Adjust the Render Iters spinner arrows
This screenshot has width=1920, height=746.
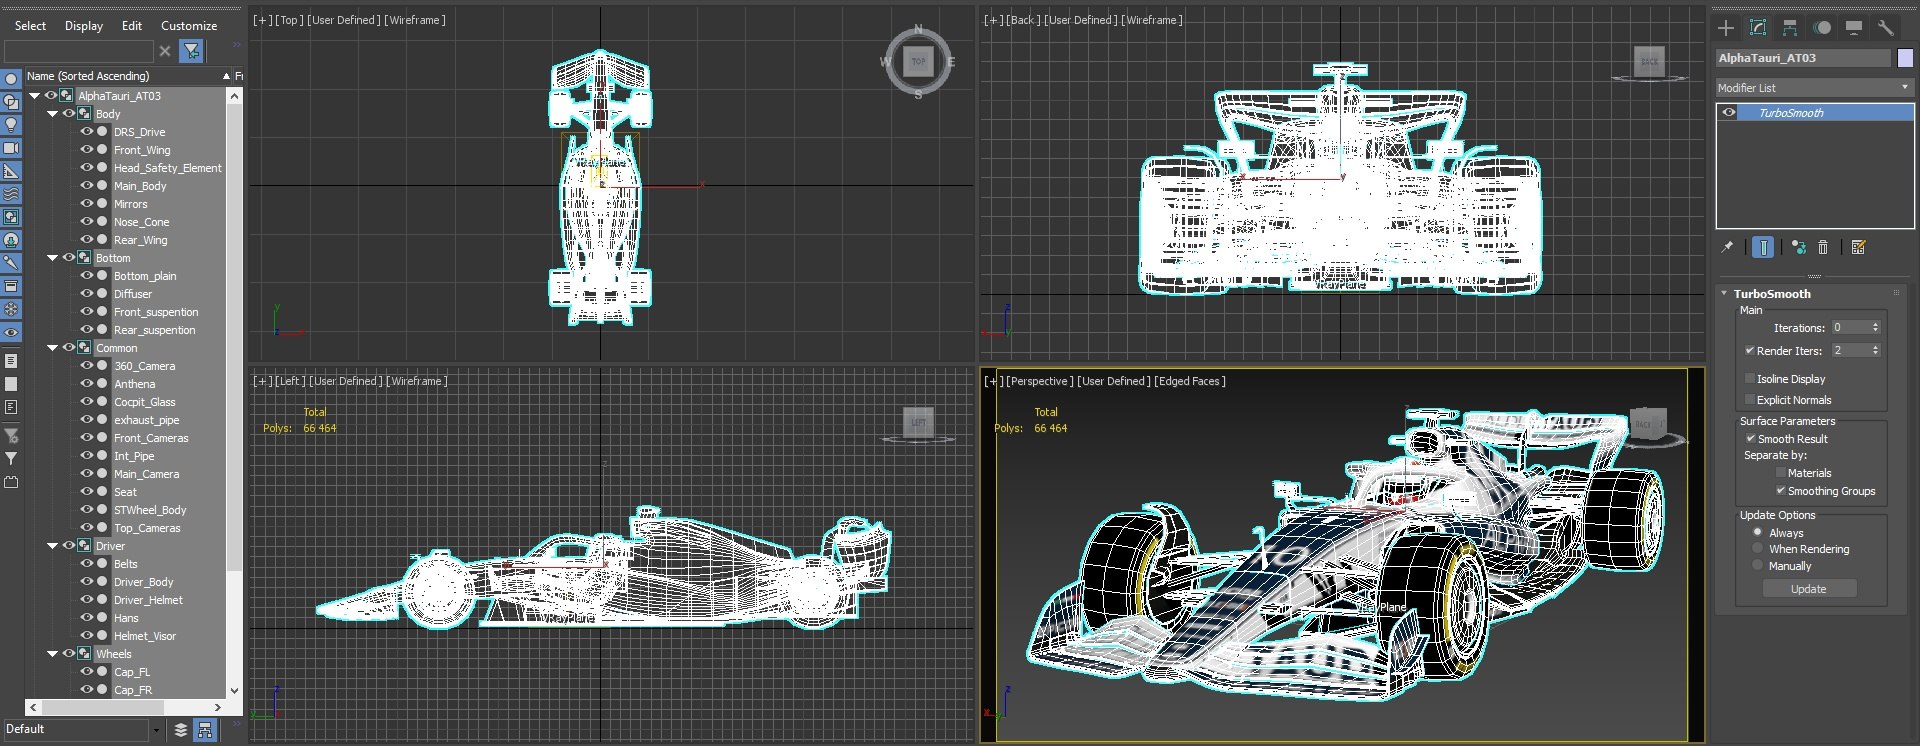point(1875,351)
